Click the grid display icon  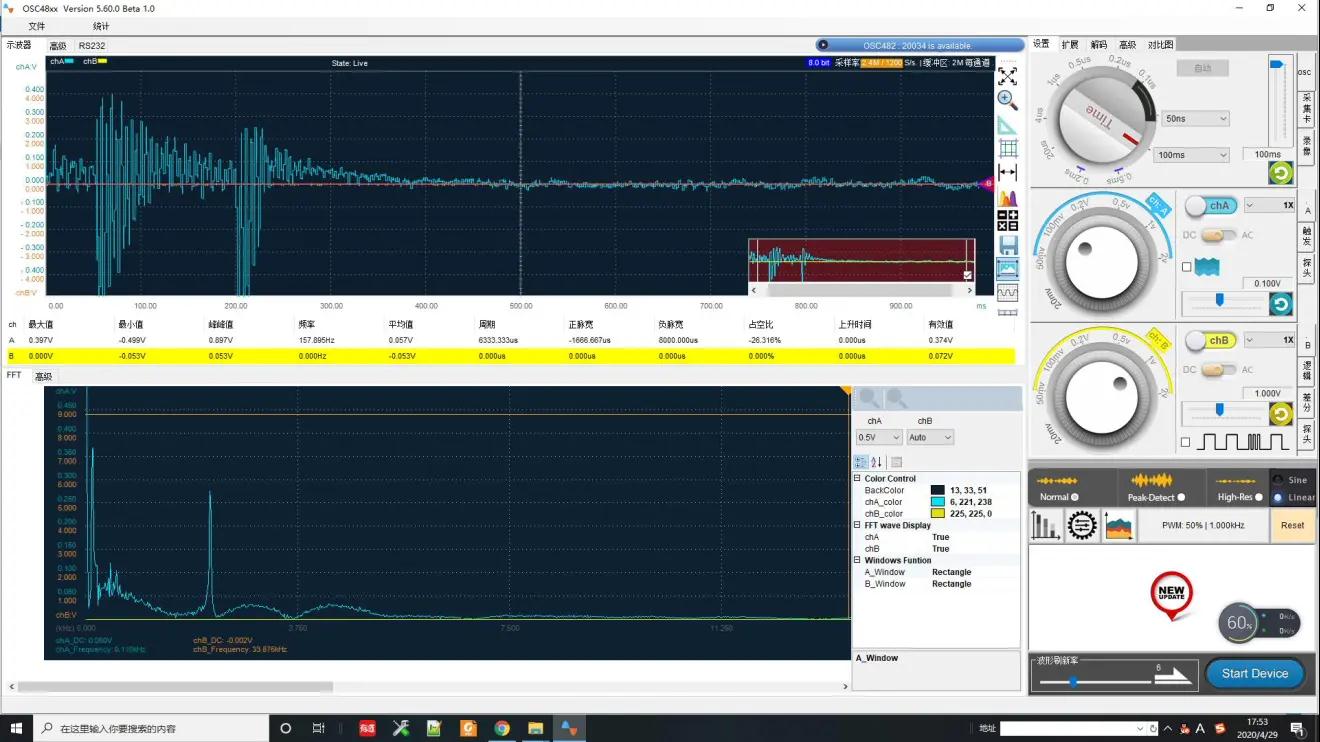[1007, 149]
